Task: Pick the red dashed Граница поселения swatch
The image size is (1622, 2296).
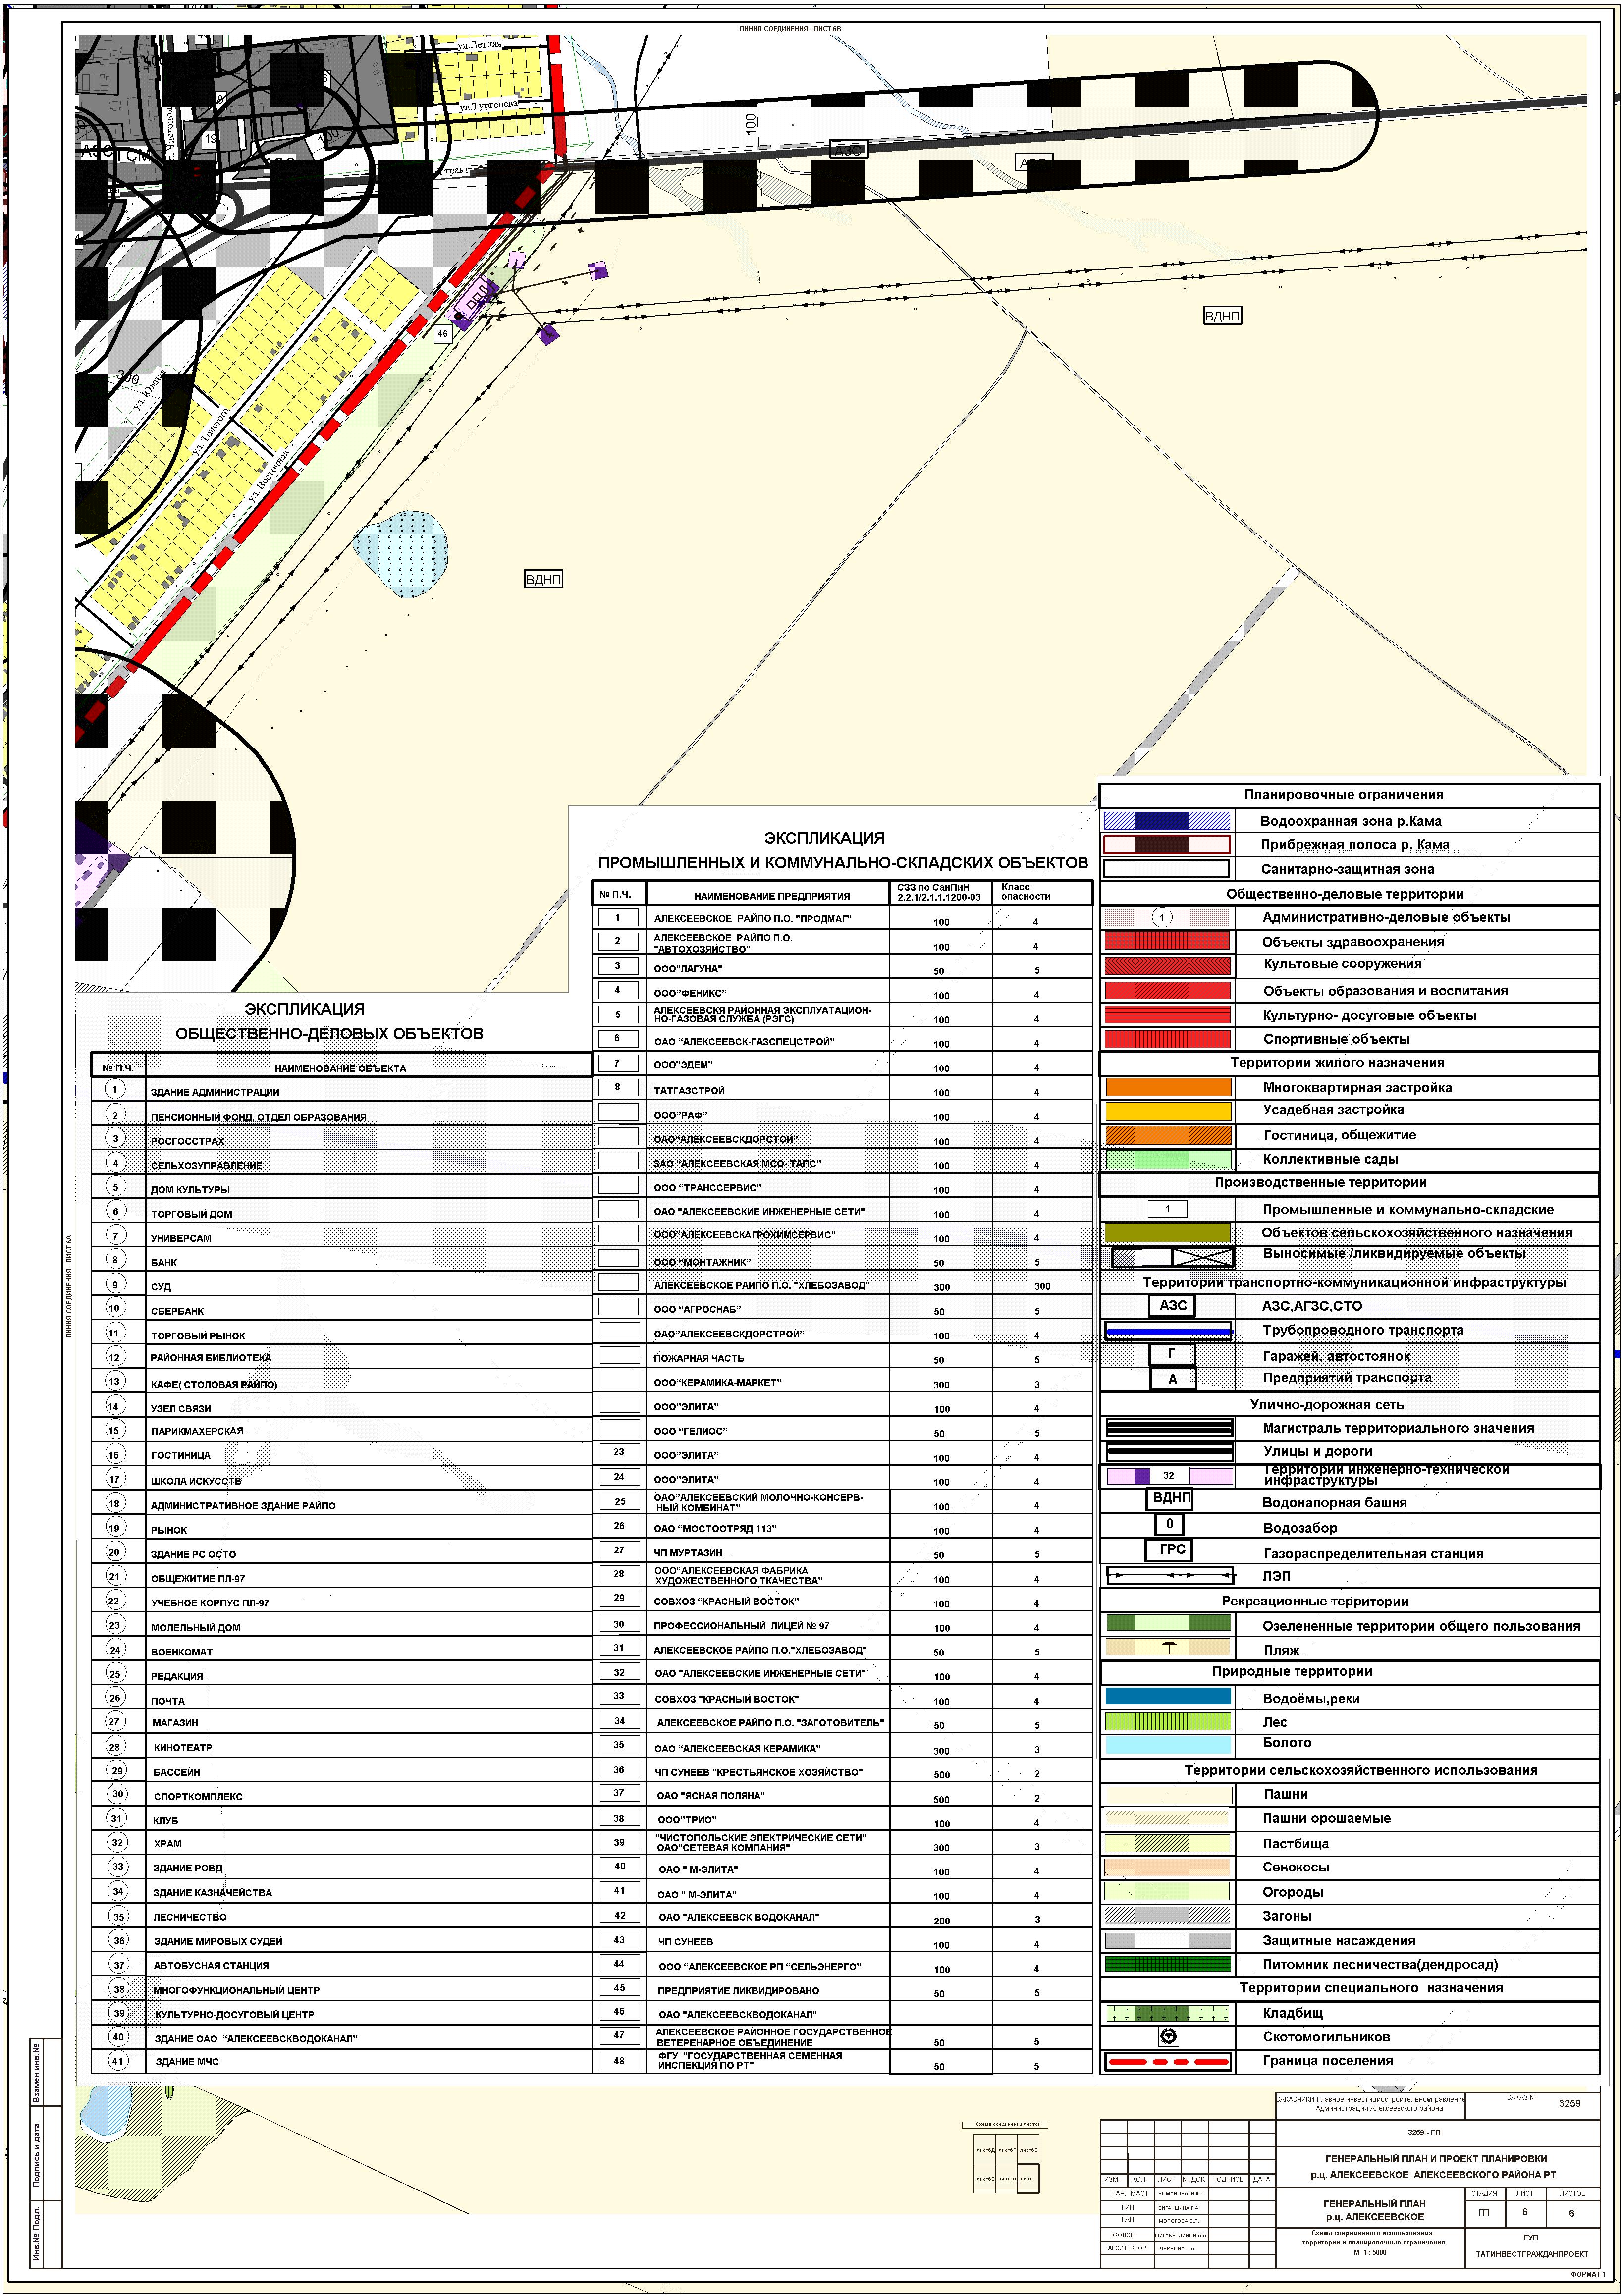Action: tap(1167, 2061)
